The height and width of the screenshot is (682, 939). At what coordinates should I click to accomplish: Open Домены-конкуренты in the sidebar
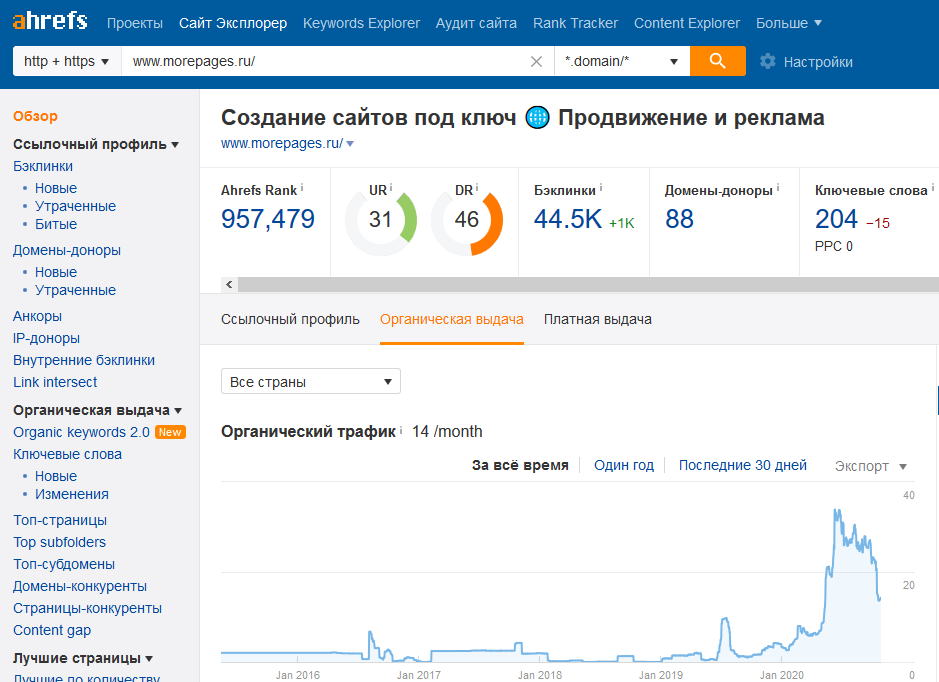[x=80, y=586]
